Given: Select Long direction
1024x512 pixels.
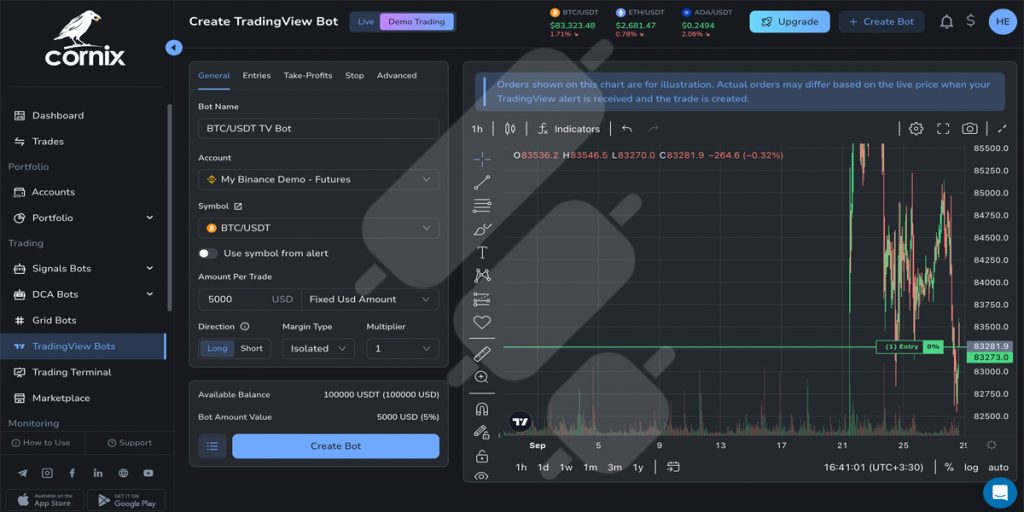Looking at the screenshot, I should [x=217, y=349].
